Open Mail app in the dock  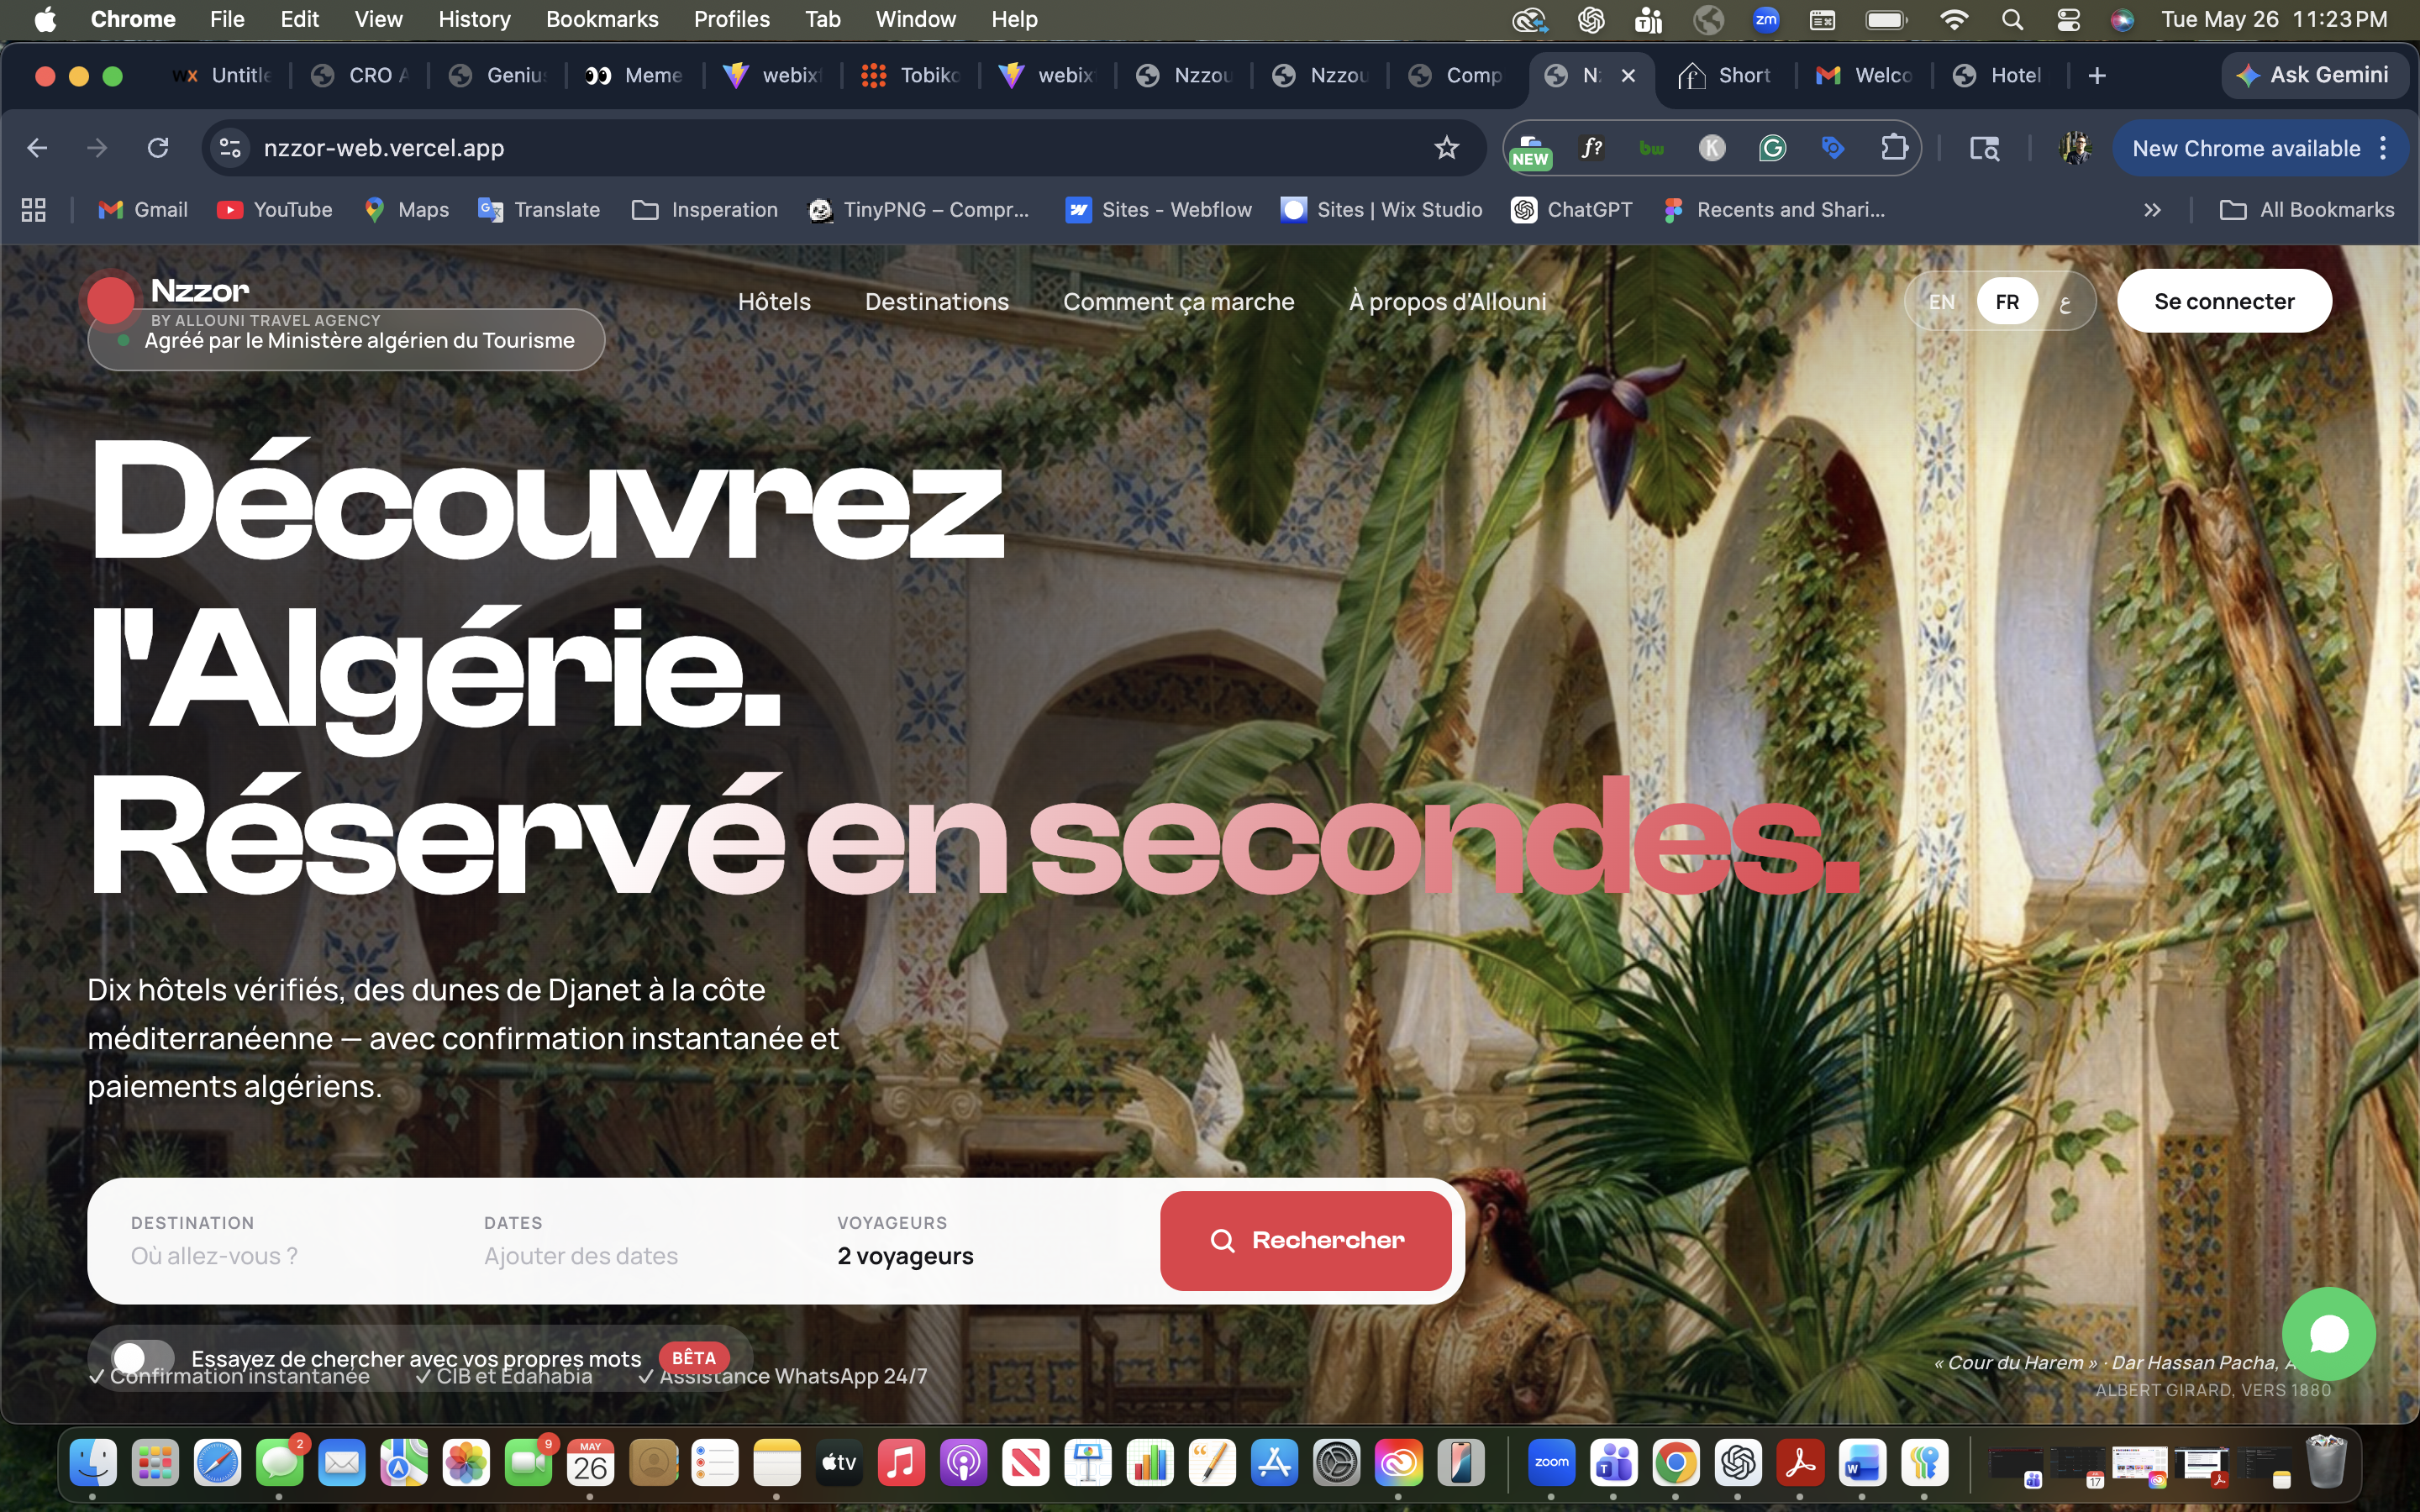(342, 1463)
